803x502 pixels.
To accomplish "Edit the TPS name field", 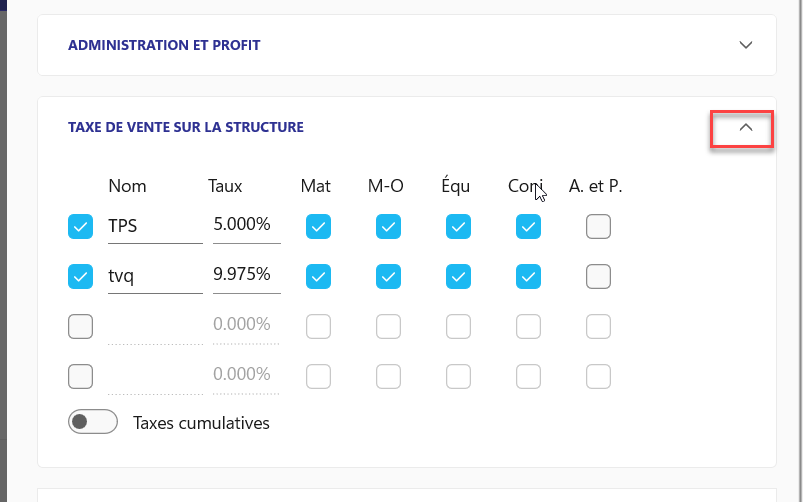I will (154, 227).
